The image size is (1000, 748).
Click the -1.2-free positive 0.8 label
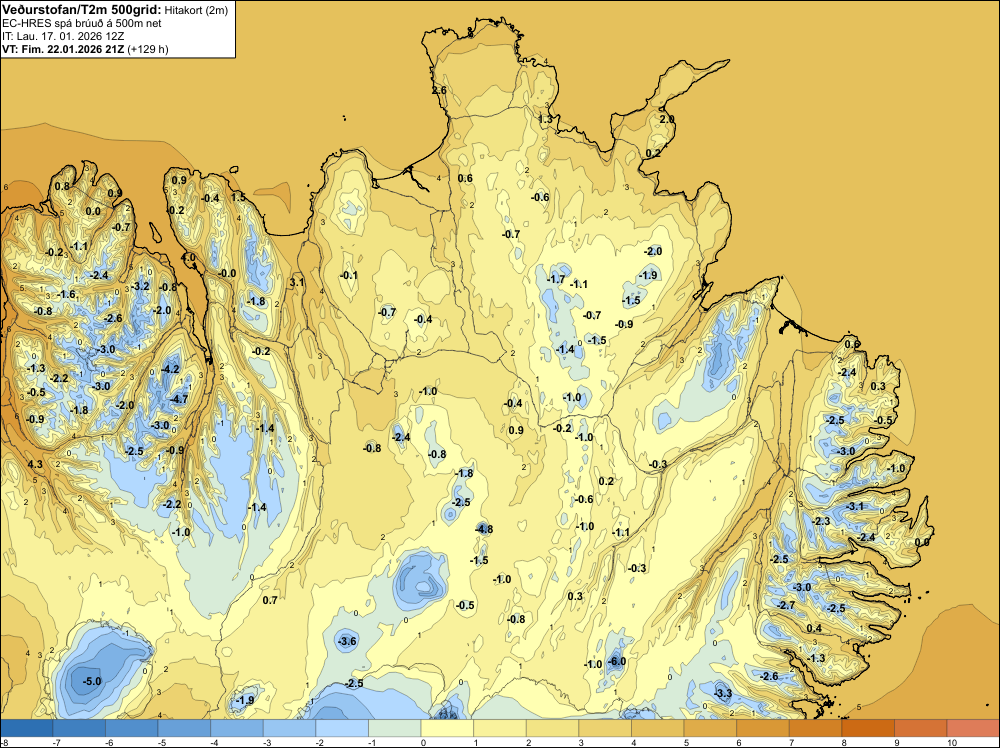tap(62, 186)
